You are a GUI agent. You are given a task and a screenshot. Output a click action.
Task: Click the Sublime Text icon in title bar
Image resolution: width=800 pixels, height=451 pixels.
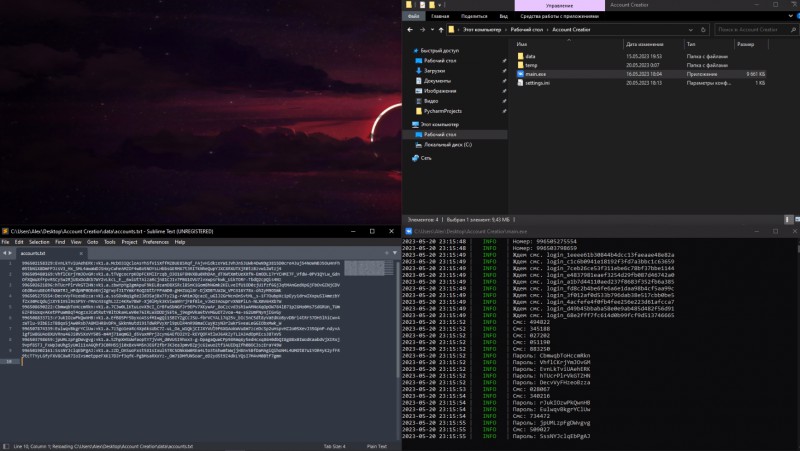pyautogui.click(x=5, y=231)
